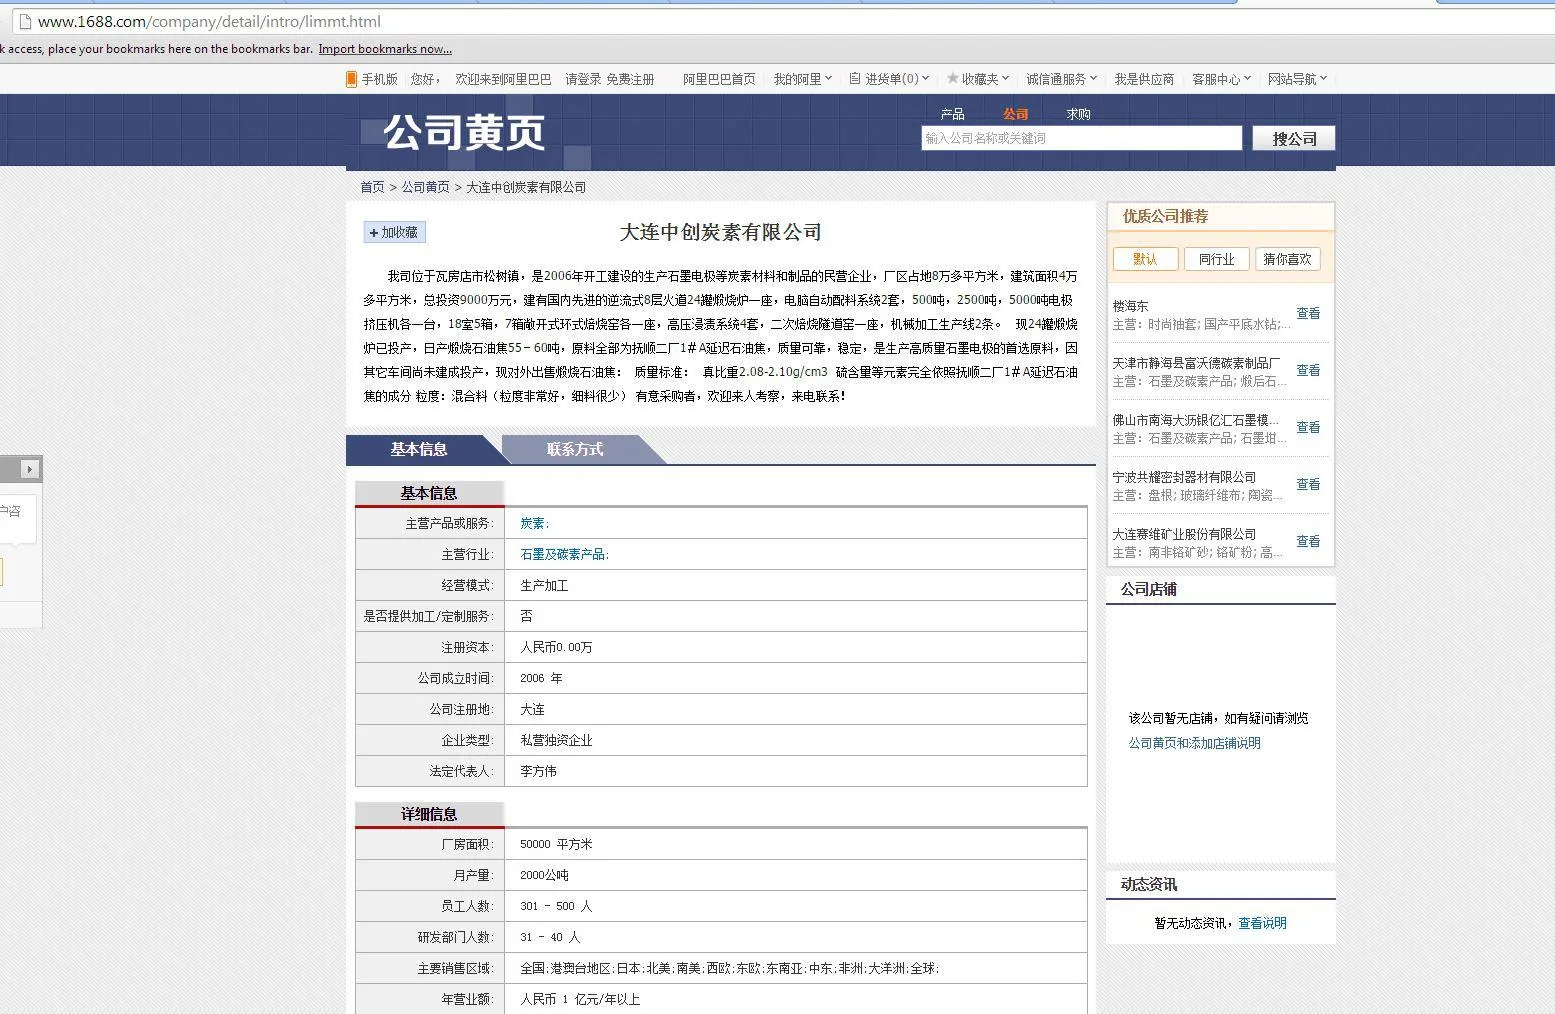Click the 加收藏 add-favorite button

394,232
